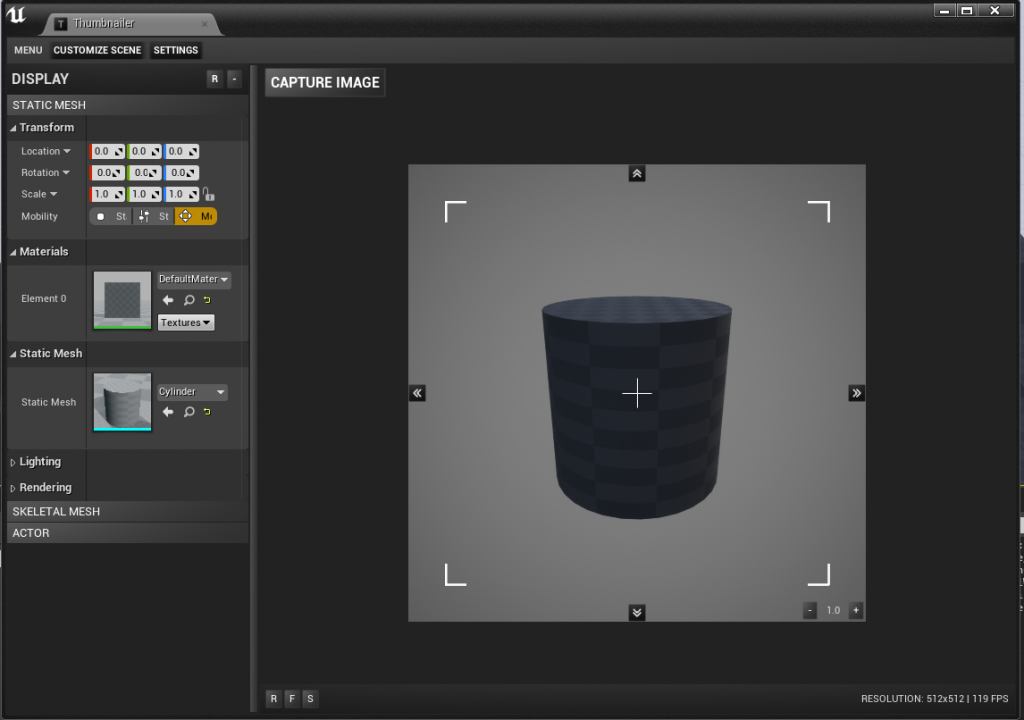Viewport: 1024px width, 720px height.
Task: Use selected asset arrow for Element 0 material
Action: tap(168, 300)
